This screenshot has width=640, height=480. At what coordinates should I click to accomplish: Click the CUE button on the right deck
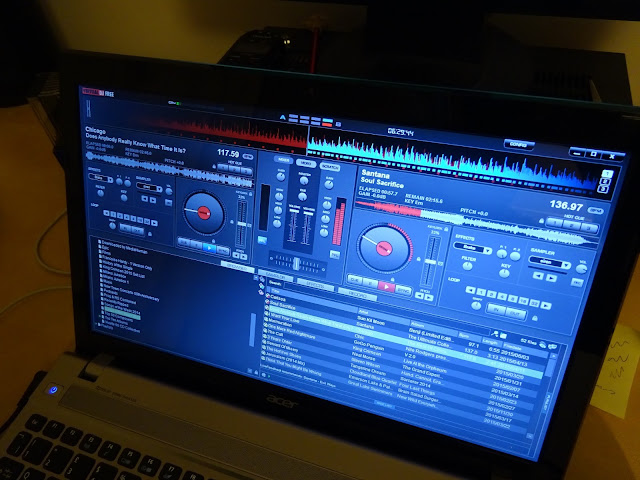(354, 280)
